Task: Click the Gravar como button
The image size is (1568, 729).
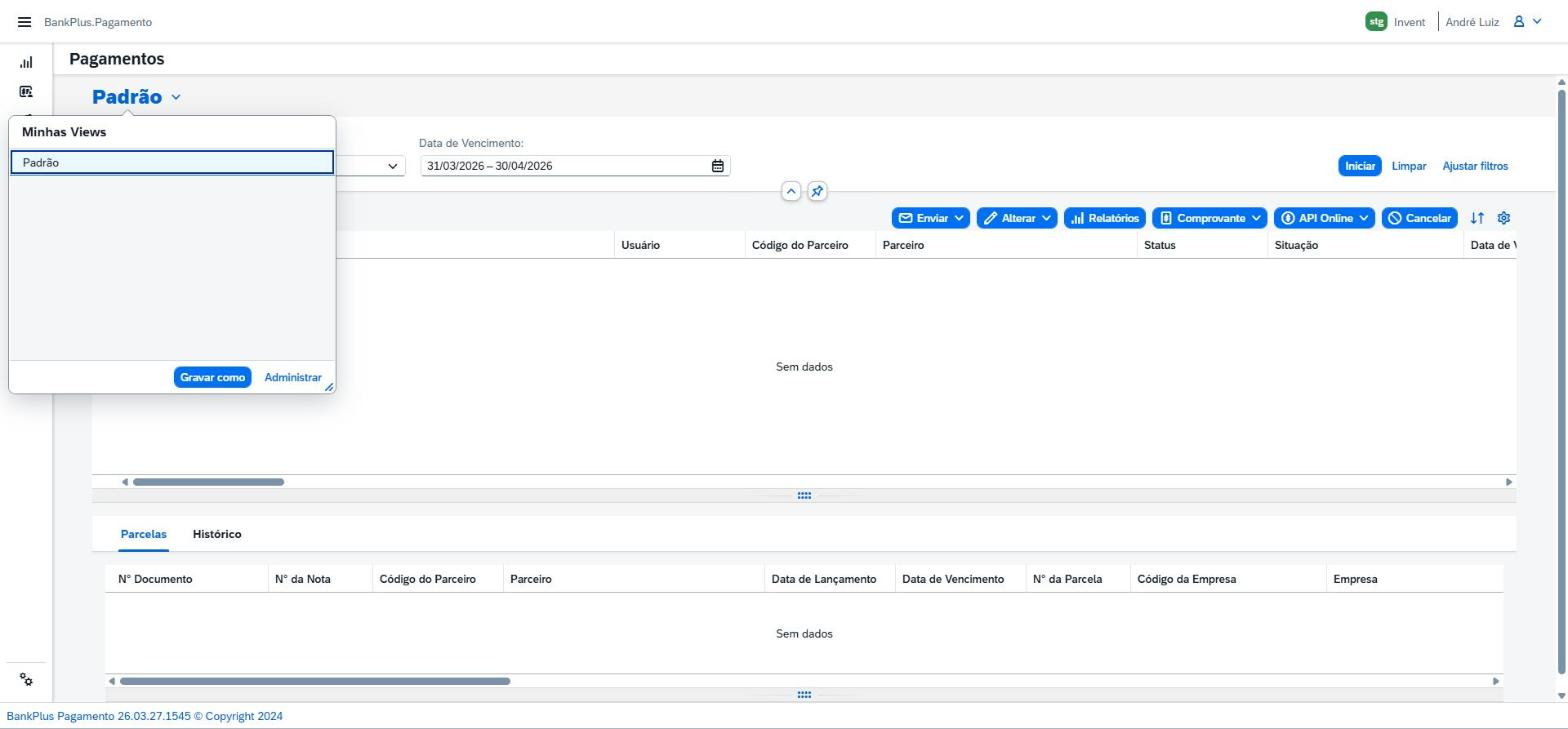Action: tap(212, 377)
